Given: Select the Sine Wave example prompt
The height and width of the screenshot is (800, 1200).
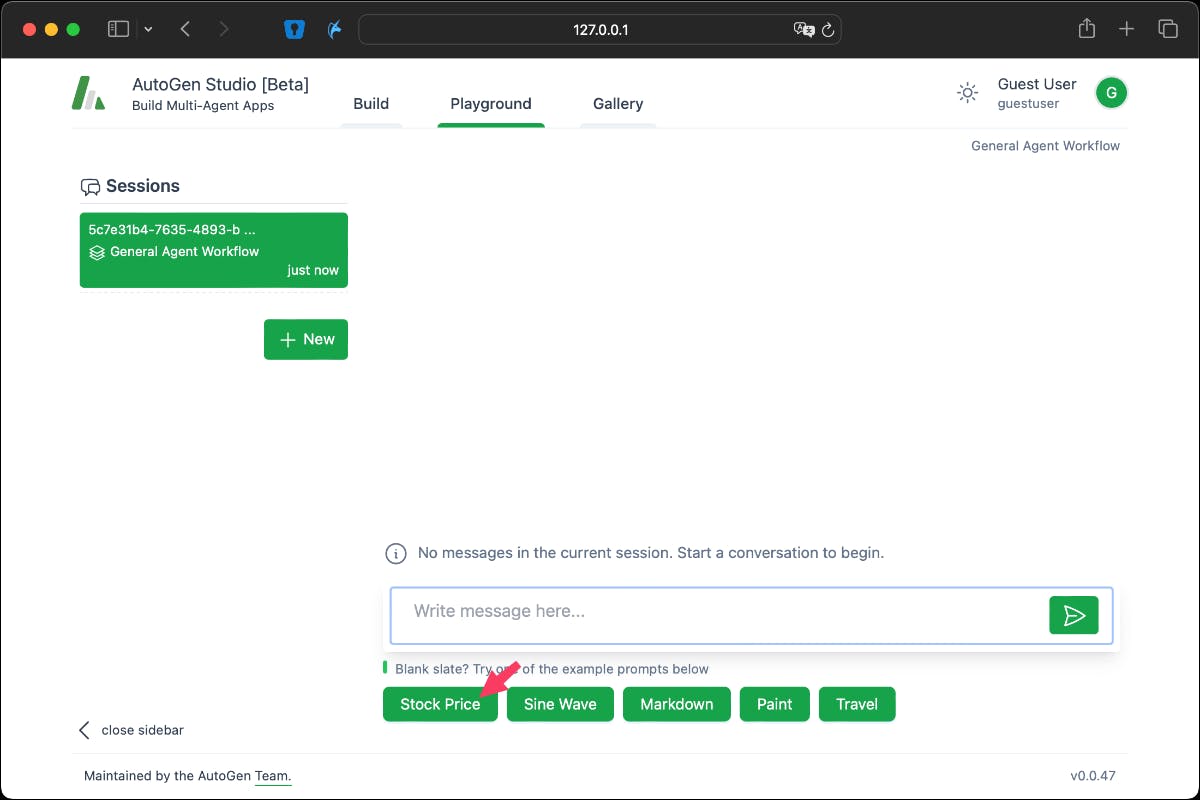Looking at the screenshot, I should (x=560, y=704).
